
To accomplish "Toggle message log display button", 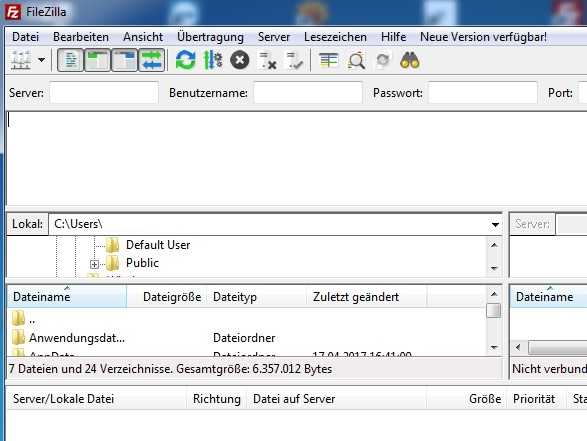I will point(70,60).
